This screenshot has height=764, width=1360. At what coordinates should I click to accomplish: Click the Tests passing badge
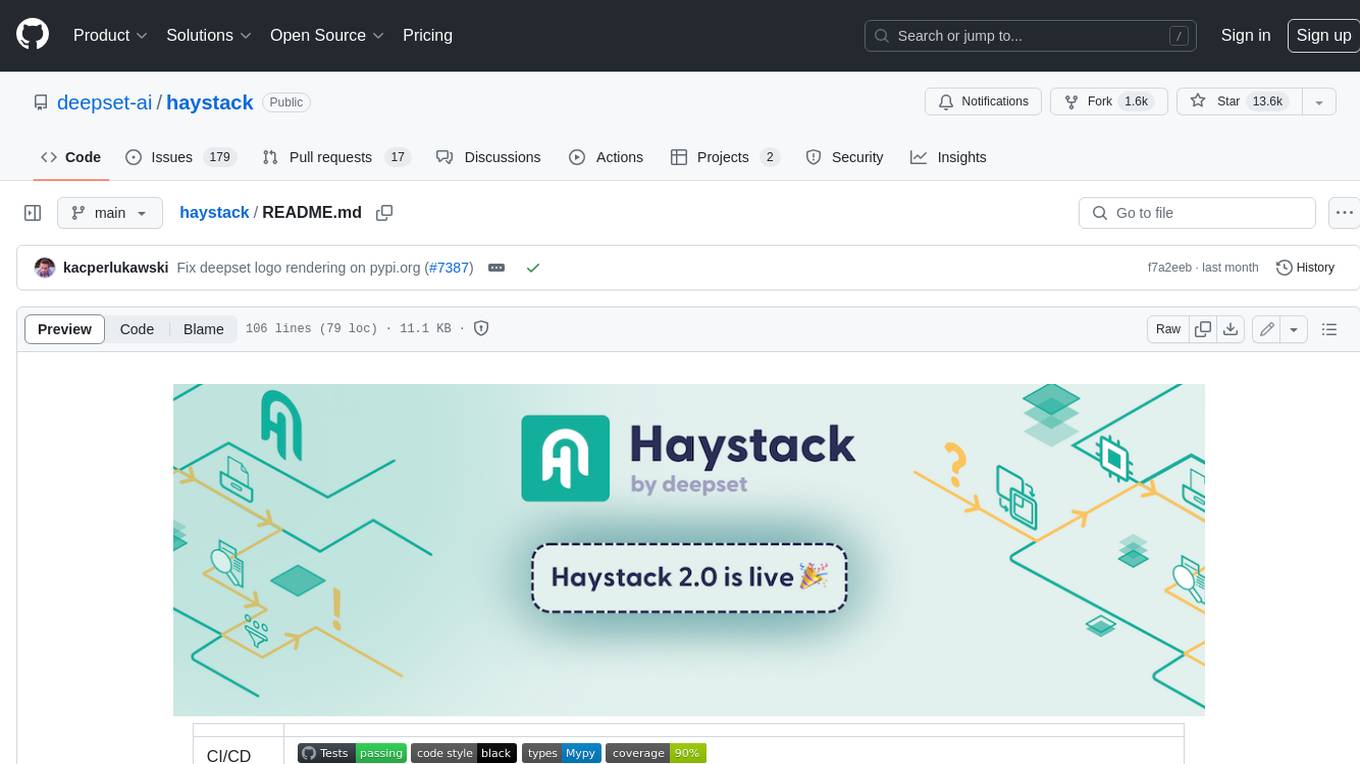pos(351,753)
